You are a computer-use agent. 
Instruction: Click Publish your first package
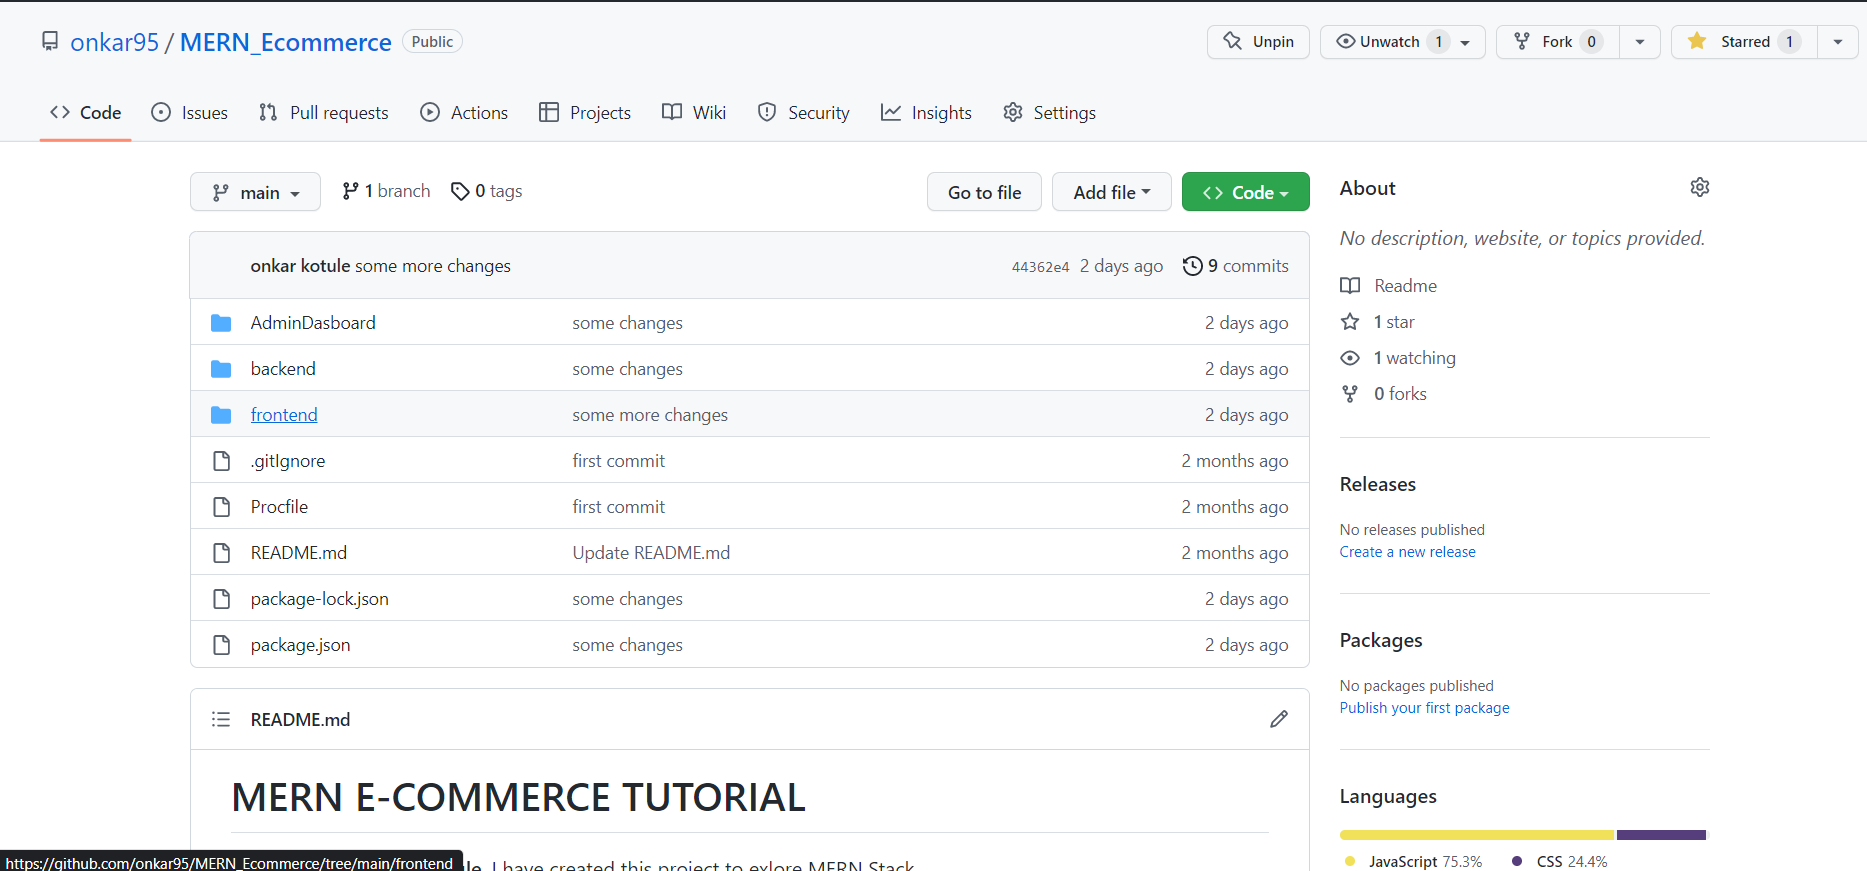(1424, 708)
